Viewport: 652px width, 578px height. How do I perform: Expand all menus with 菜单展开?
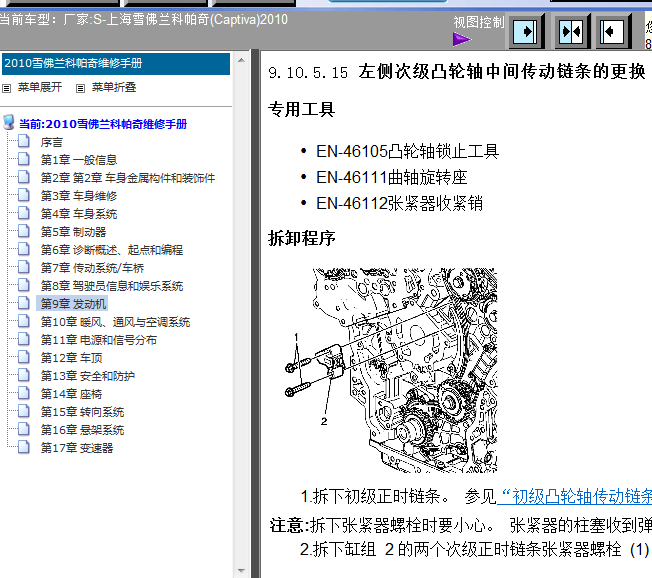tap(40, 87)
